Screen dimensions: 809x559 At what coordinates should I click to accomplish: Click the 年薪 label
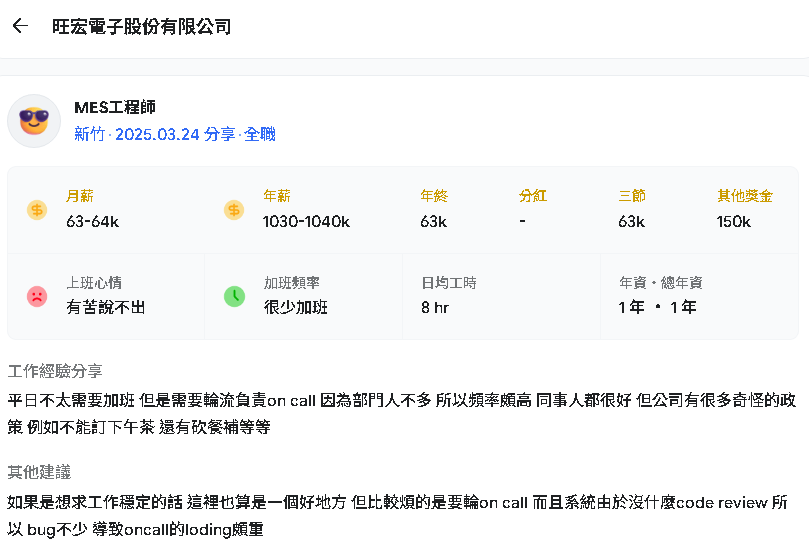277,196
